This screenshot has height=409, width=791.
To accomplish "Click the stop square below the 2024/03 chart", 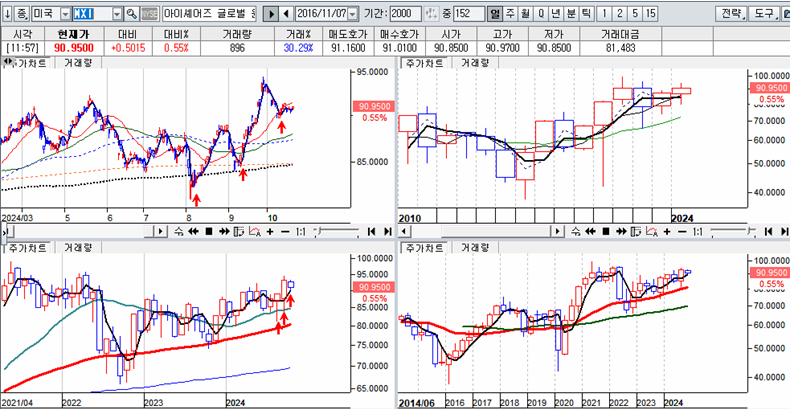I will pos(209,231).
